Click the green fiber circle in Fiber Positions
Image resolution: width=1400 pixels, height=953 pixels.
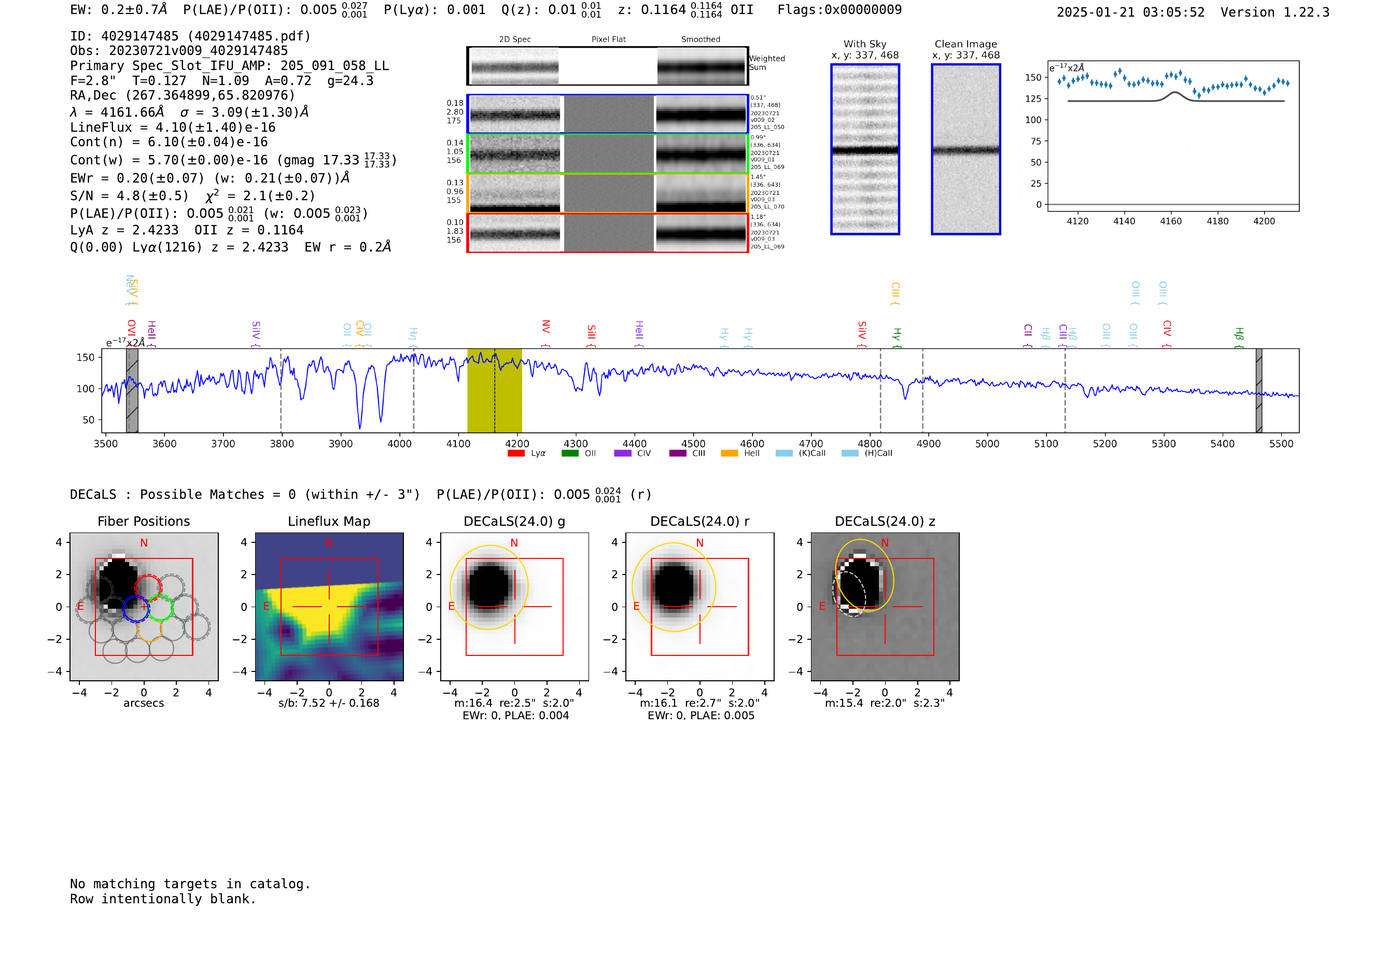click(160, 607)
